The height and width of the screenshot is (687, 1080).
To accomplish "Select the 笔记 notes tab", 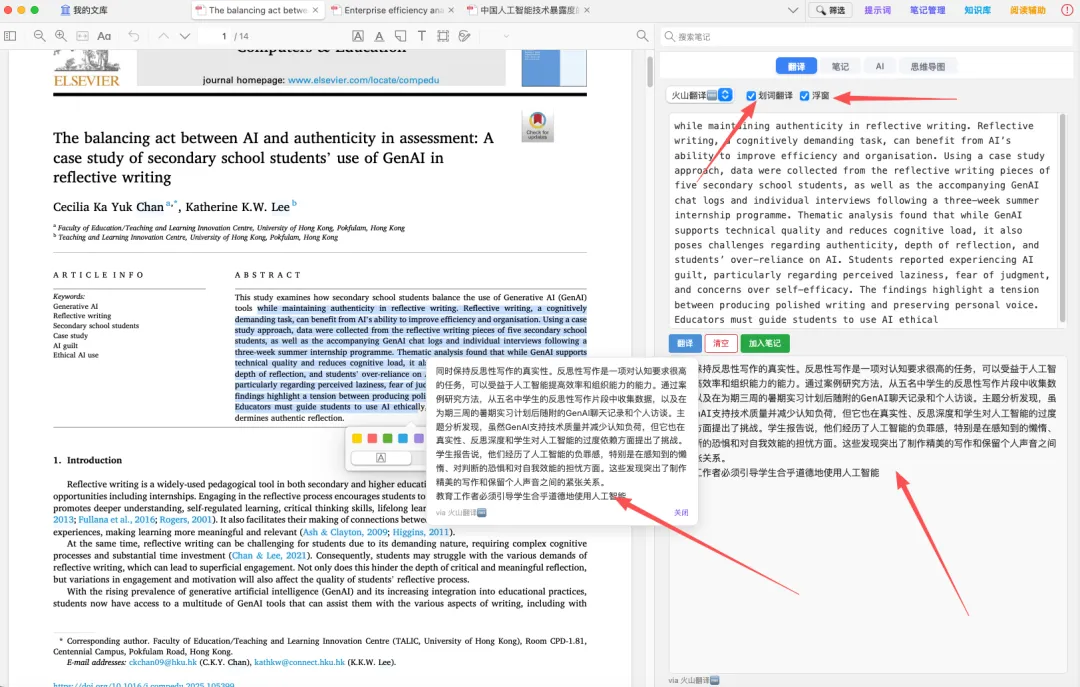I will [x=840, y=66].
